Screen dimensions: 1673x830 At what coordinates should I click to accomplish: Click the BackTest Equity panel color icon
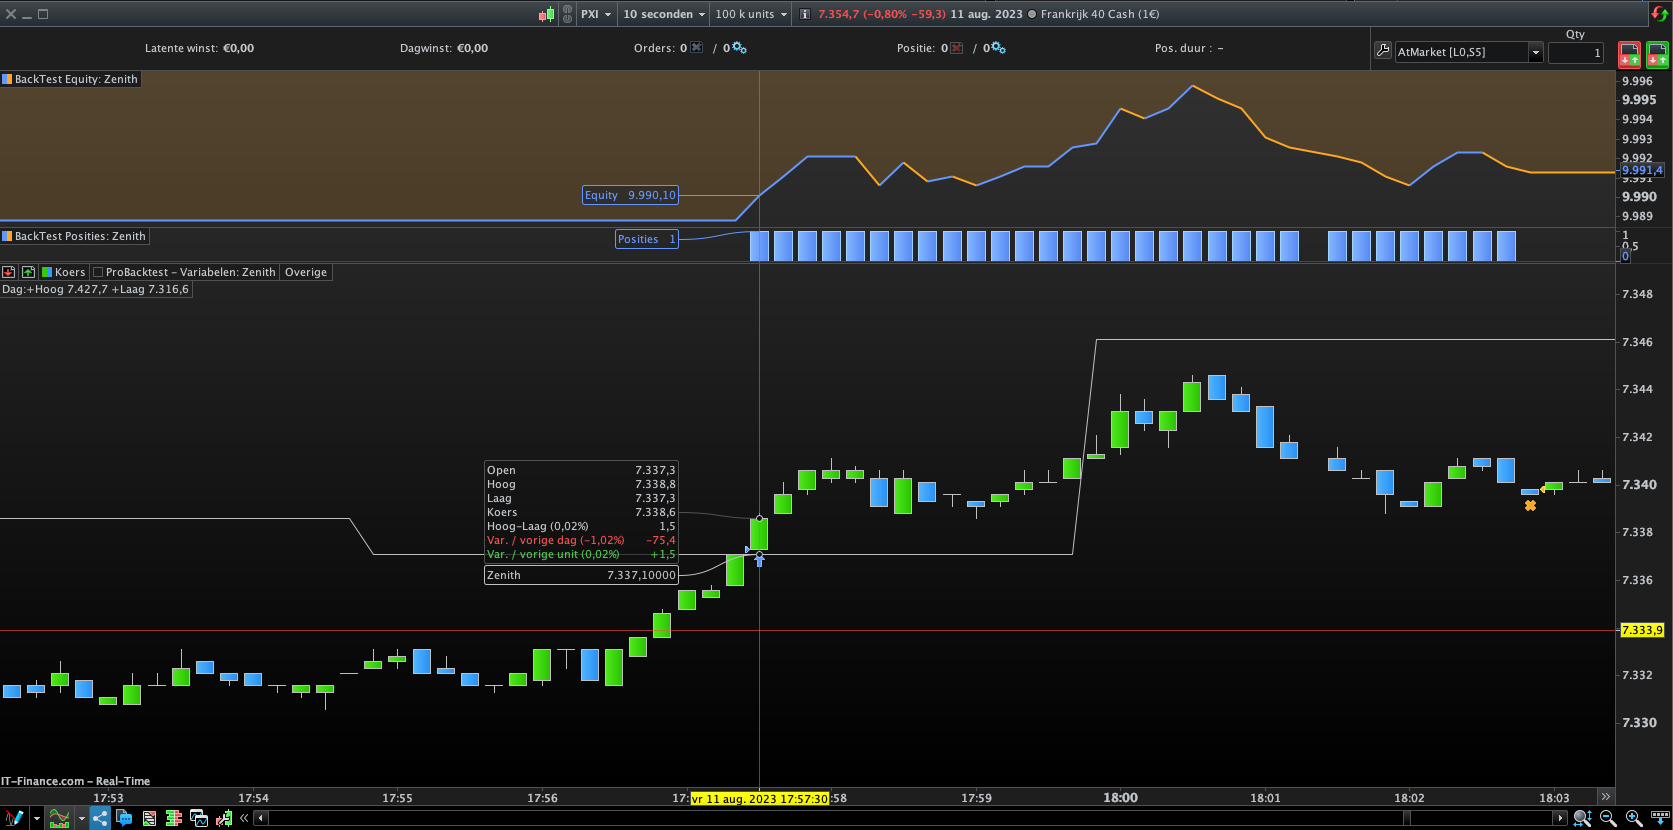[7, 79]
